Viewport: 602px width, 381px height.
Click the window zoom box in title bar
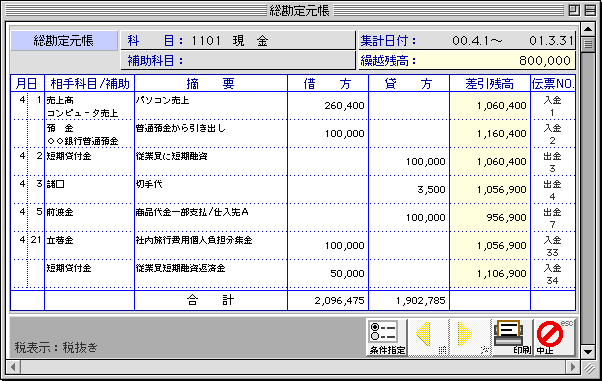point(574,10)
